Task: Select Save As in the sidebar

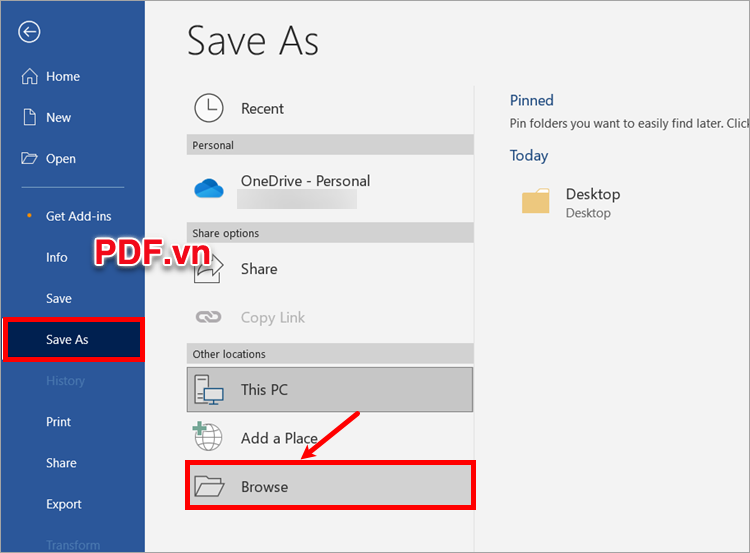Action: tap(73, 340)
